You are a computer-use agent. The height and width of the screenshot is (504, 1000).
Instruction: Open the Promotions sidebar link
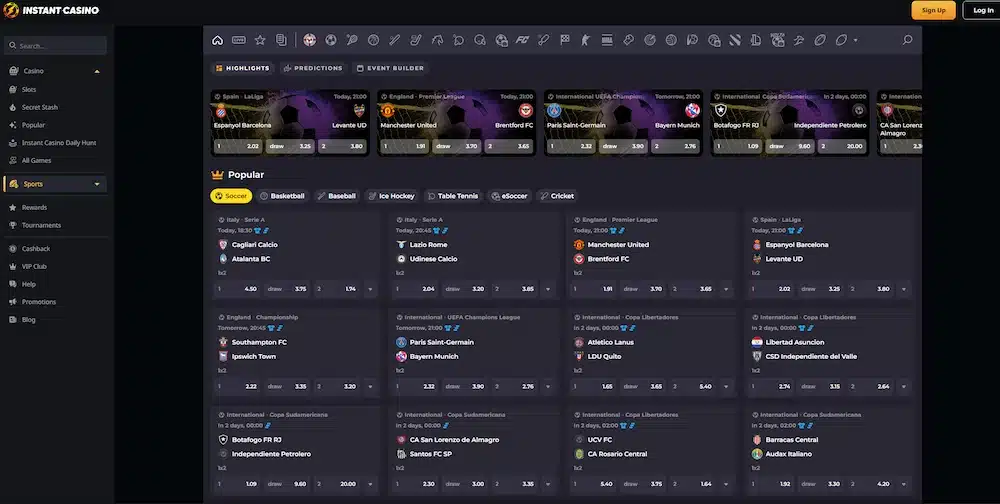pyautogui.click(x=39, y=302)
